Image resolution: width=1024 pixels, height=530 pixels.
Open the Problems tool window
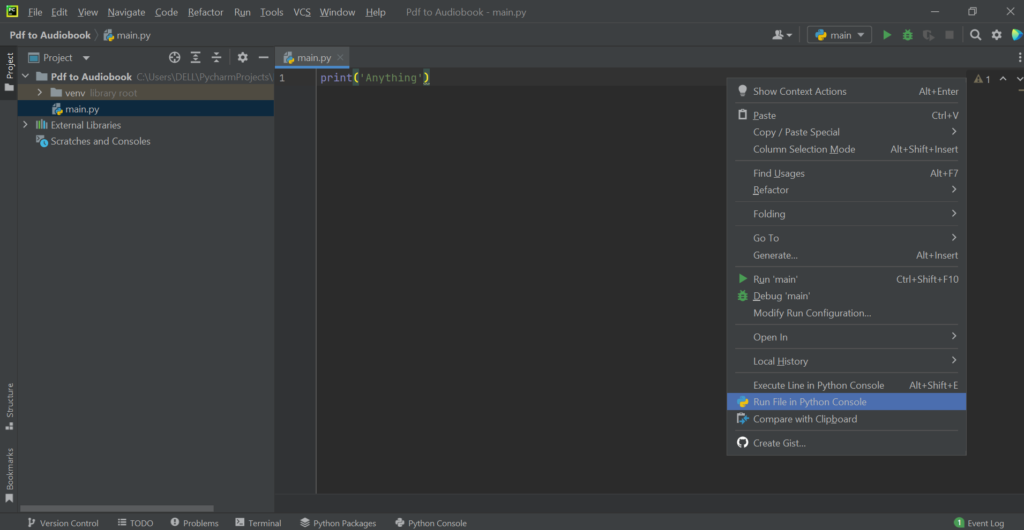[x=194, y=523]
